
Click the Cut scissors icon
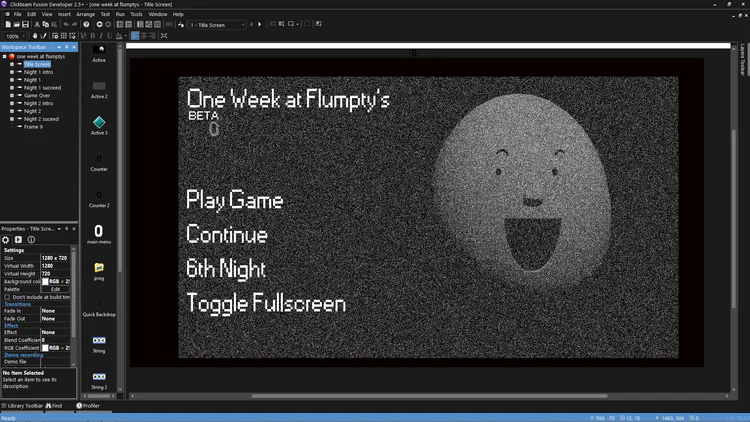point(37,24)
